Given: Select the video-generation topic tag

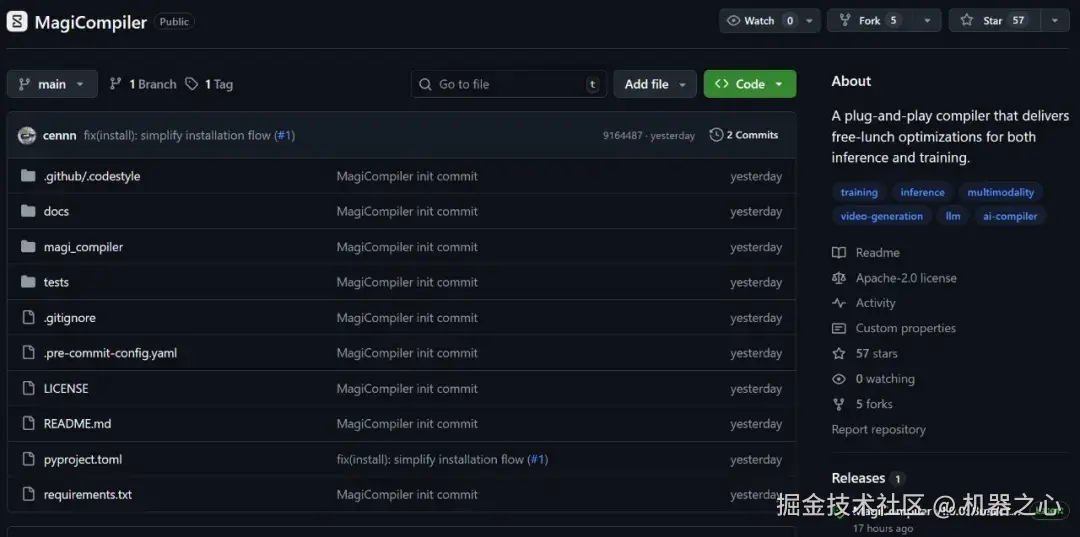Looking at the screenshot, I should (x=882, y=216).
